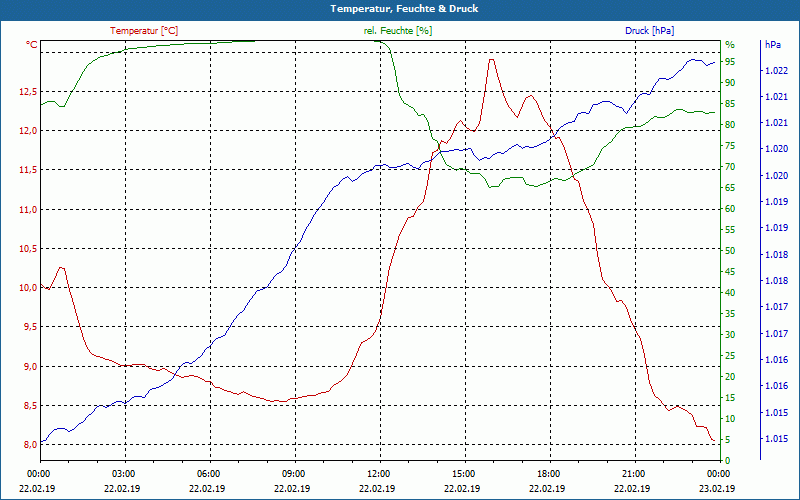The width and height of the screenshot is (800, 500).
Task: Click the "18:00" time axis label
Action: [550, 474]
